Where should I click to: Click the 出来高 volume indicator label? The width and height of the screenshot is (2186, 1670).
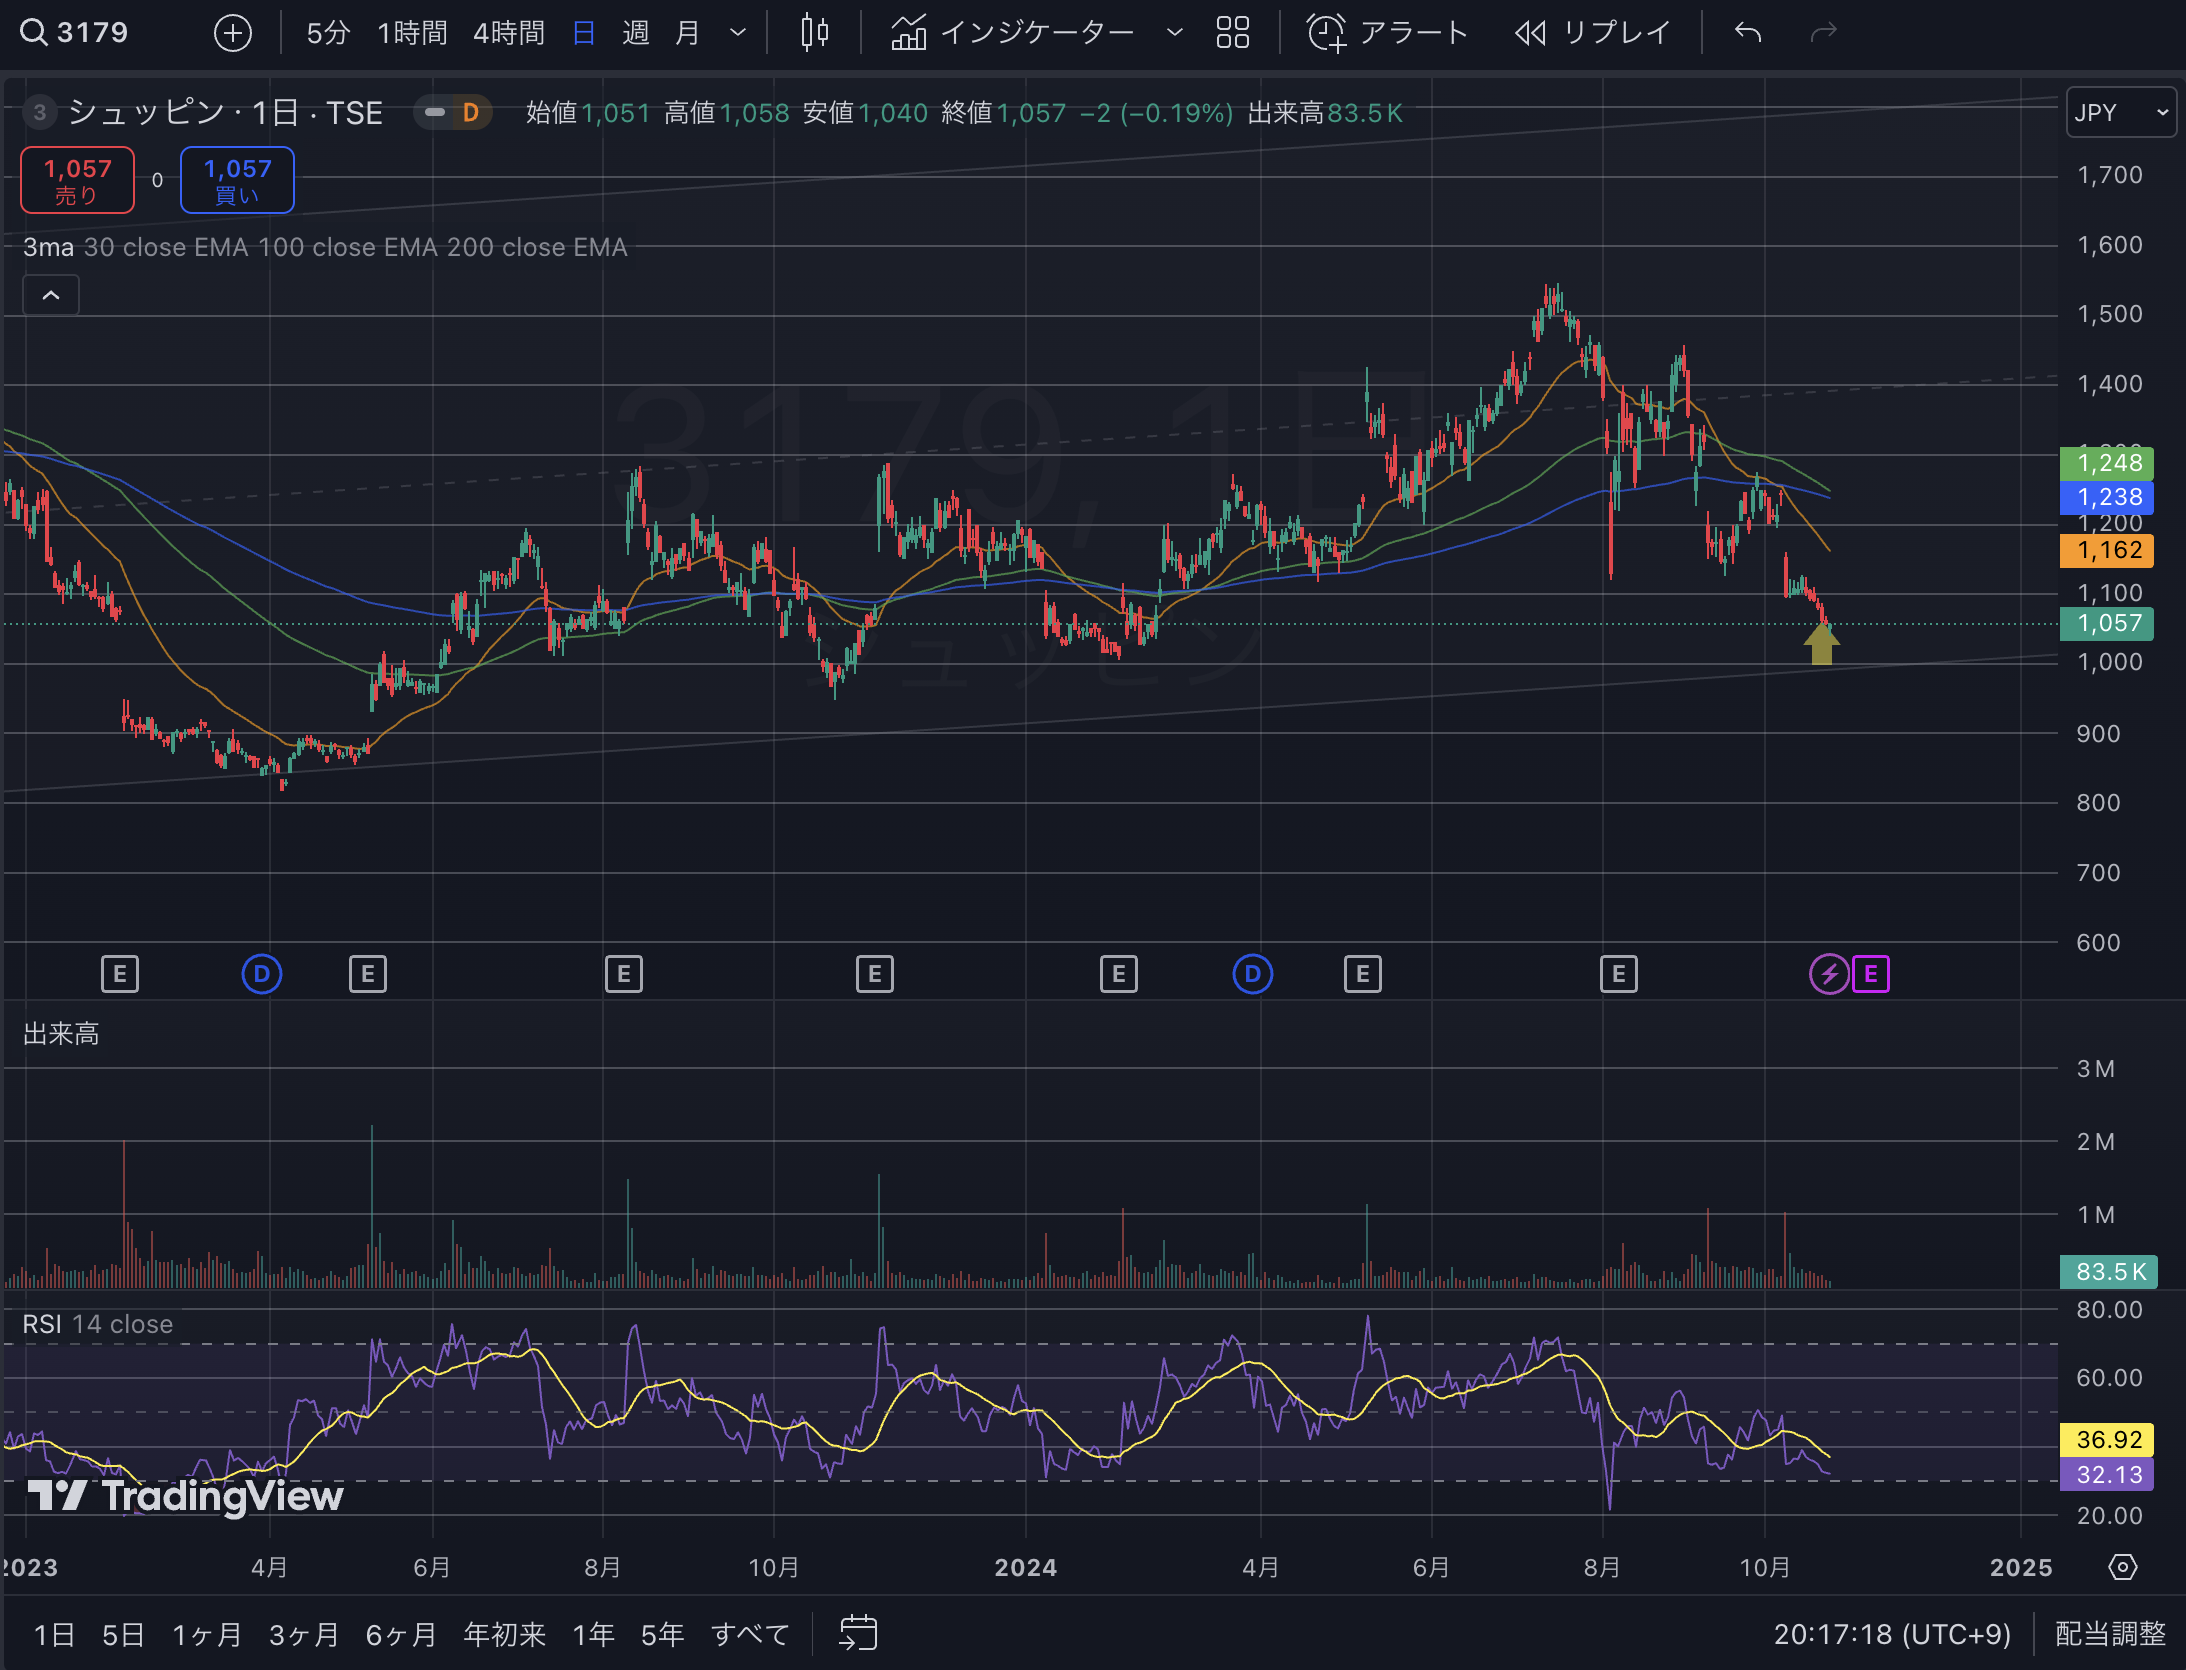coord(61,1033)
